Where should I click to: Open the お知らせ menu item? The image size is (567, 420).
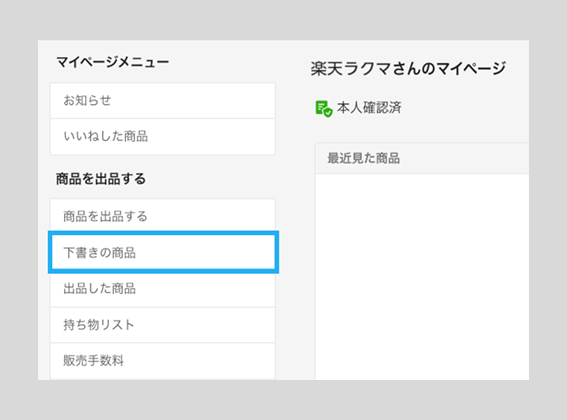click(162, 101)
